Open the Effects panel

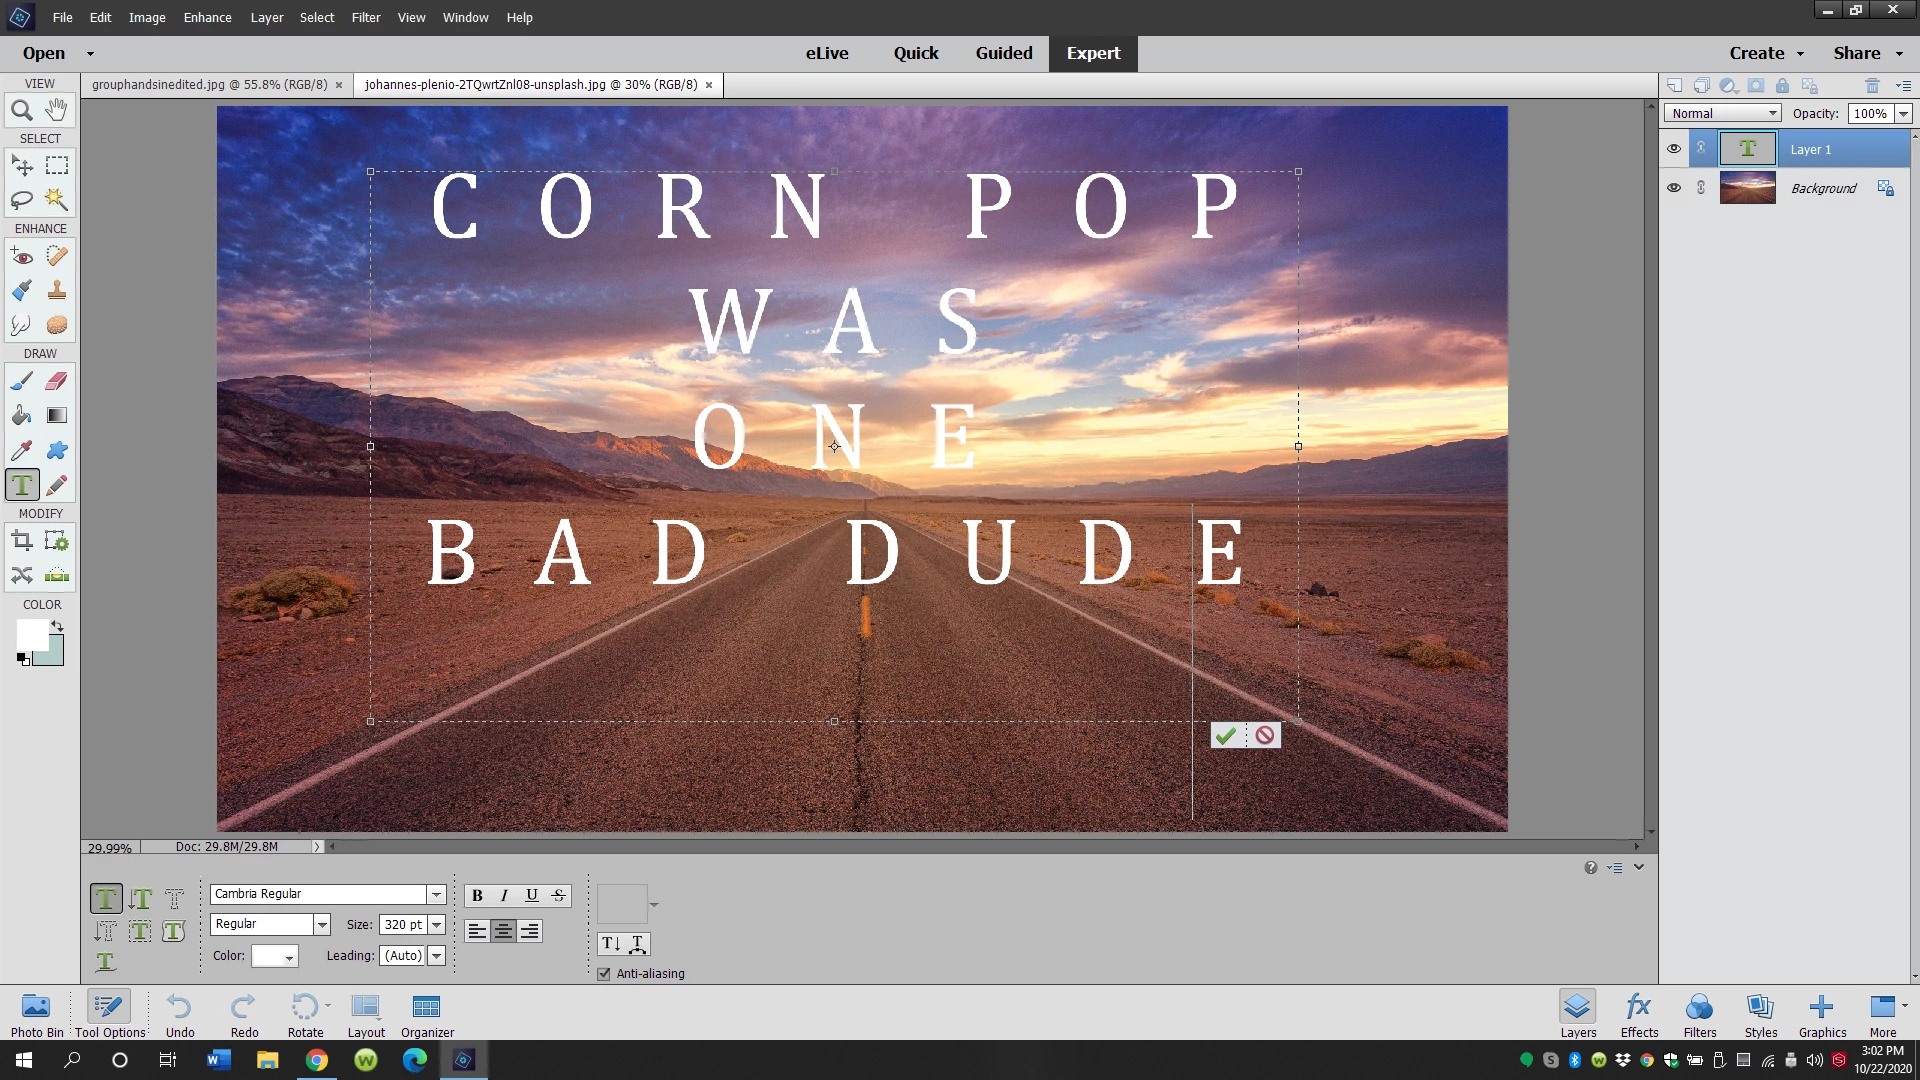point(1639,1014)
